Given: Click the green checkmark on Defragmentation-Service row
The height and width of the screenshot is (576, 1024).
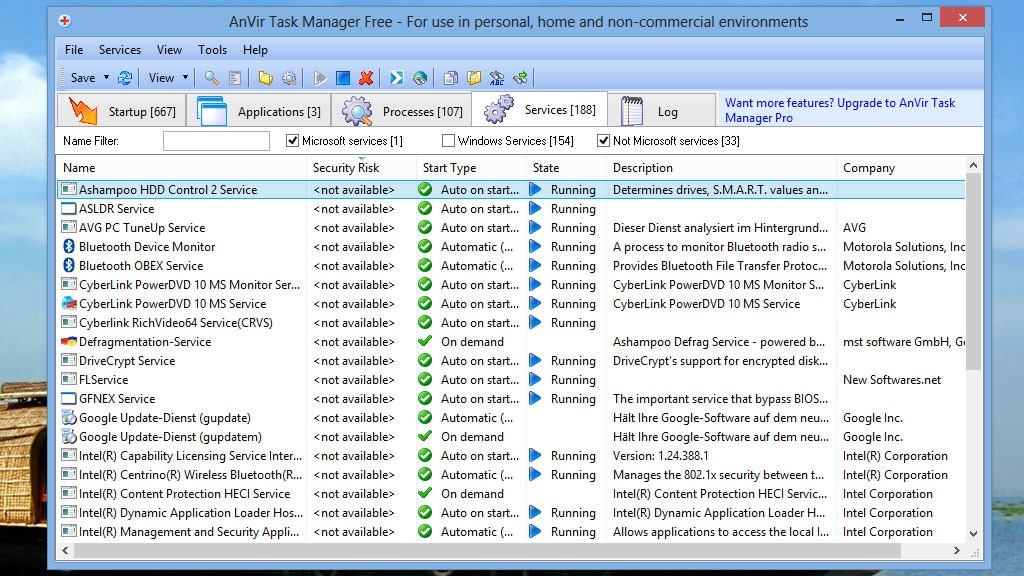Looking at the screenshot, I should coord(425,341).
